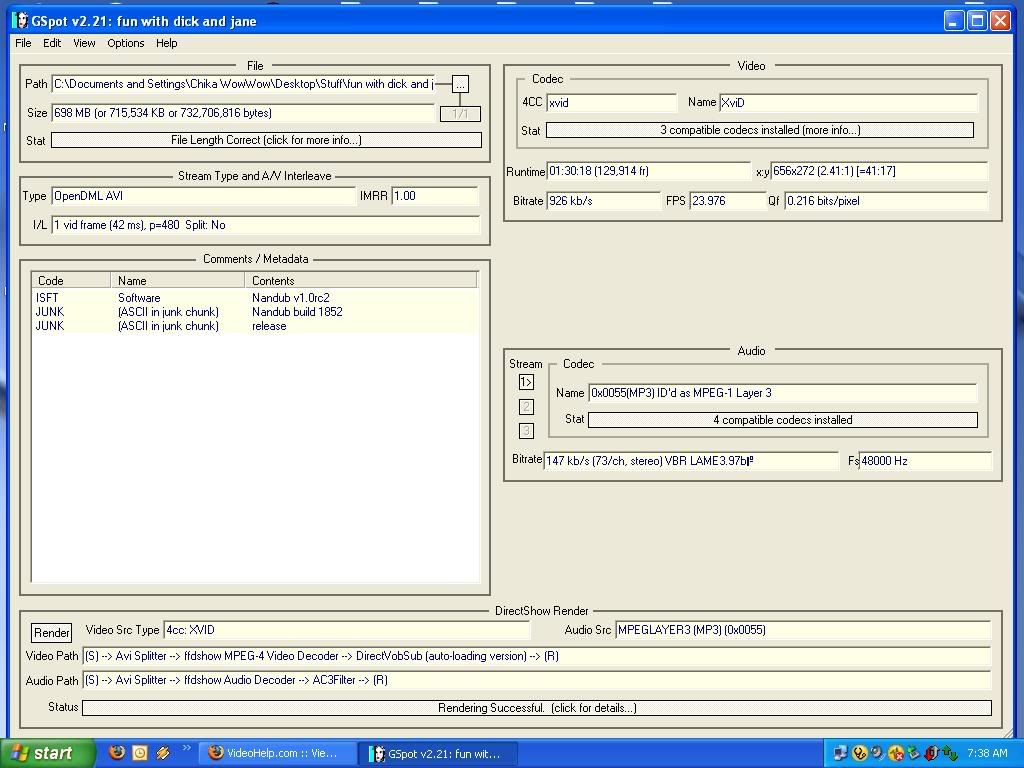The width and height of the screenshot is (1024, 768).
Task: Click the file Size field
Action: click(243, 113)
